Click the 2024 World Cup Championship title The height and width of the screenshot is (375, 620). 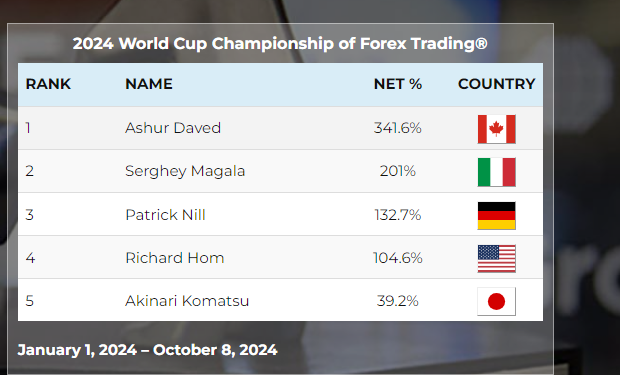pos(280,44)
